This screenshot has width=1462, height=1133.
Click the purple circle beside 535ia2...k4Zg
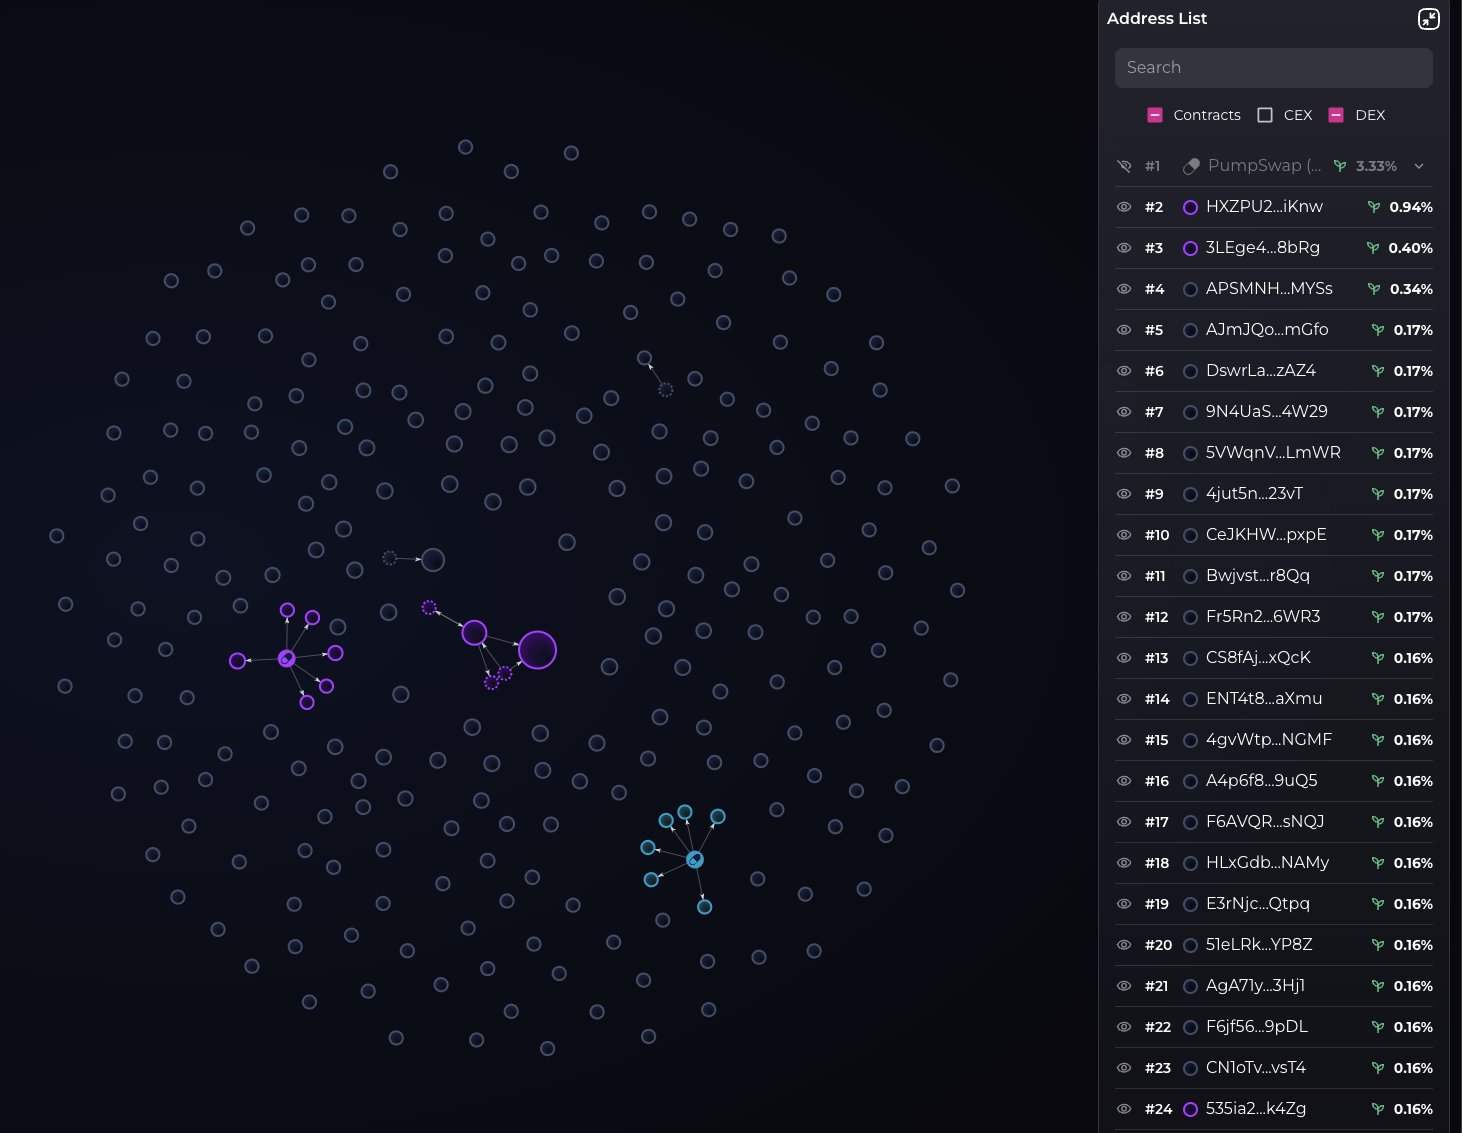(1190, 1109)
